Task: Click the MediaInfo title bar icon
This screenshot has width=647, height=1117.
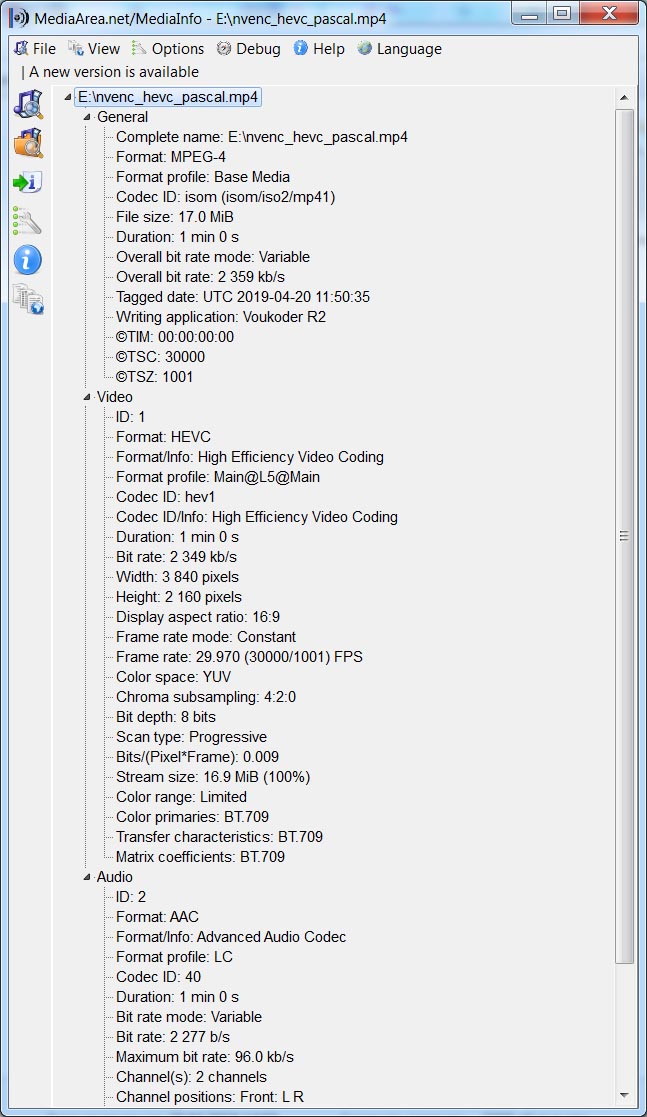Action: coord(19,18)
